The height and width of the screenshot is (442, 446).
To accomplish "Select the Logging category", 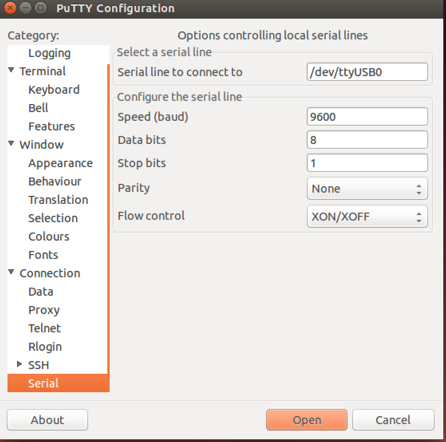I will tap(49, 53).
